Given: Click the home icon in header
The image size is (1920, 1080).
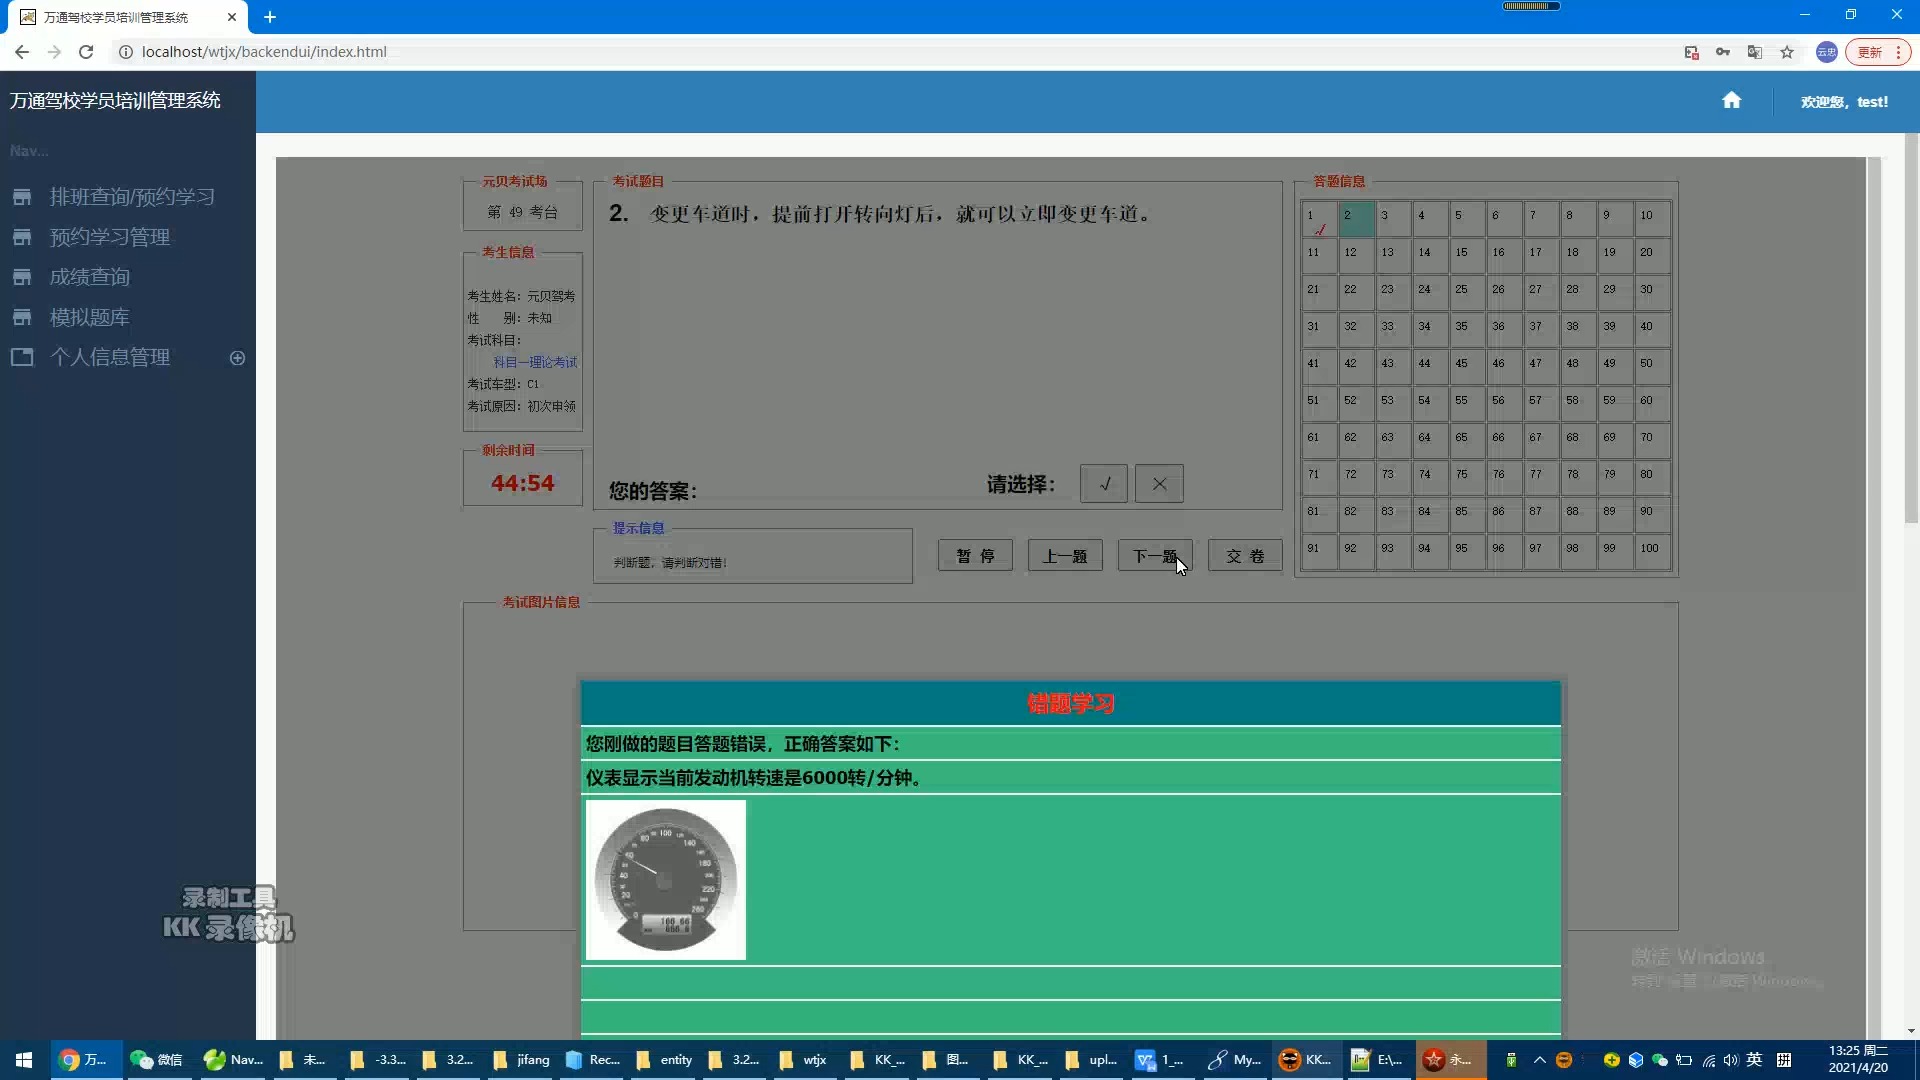Looking at the screenshot, I should click(x=1731, y=100).
